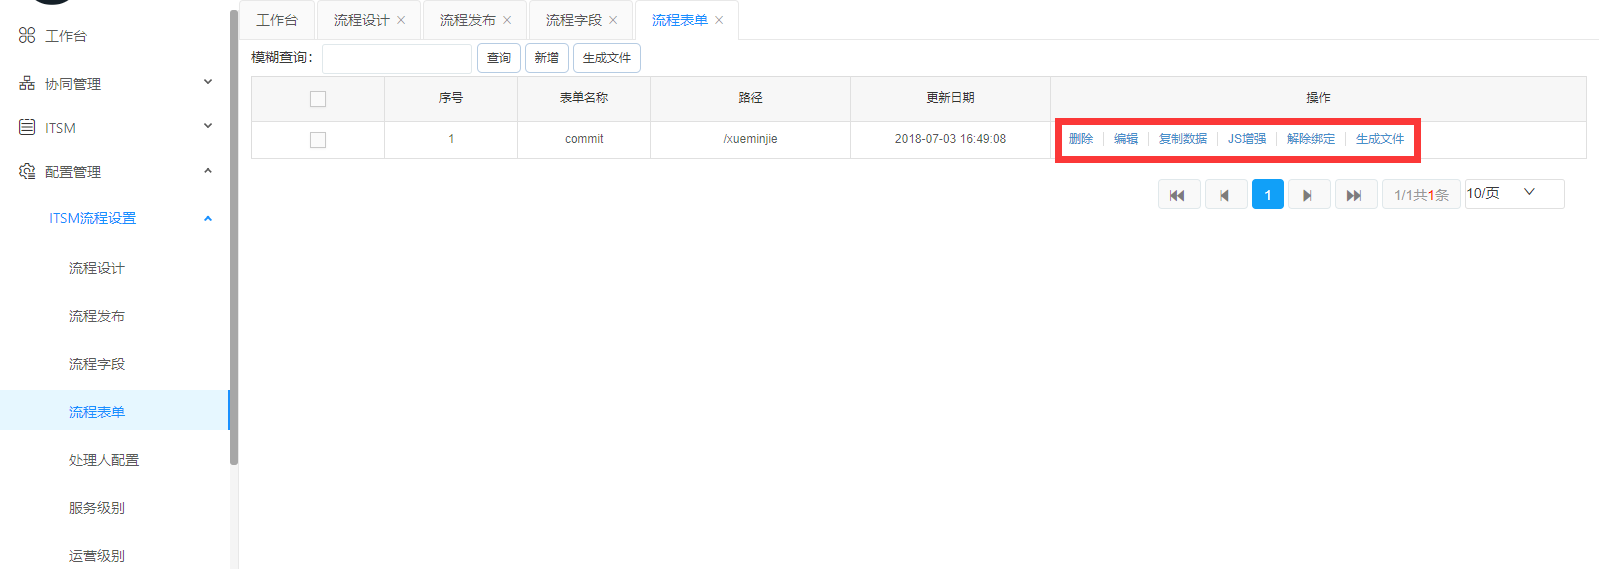The height and width of the screenshot is (569, 1599).
Task: Click the ITSM list icon in sidebar
Action: coord(27,128)
